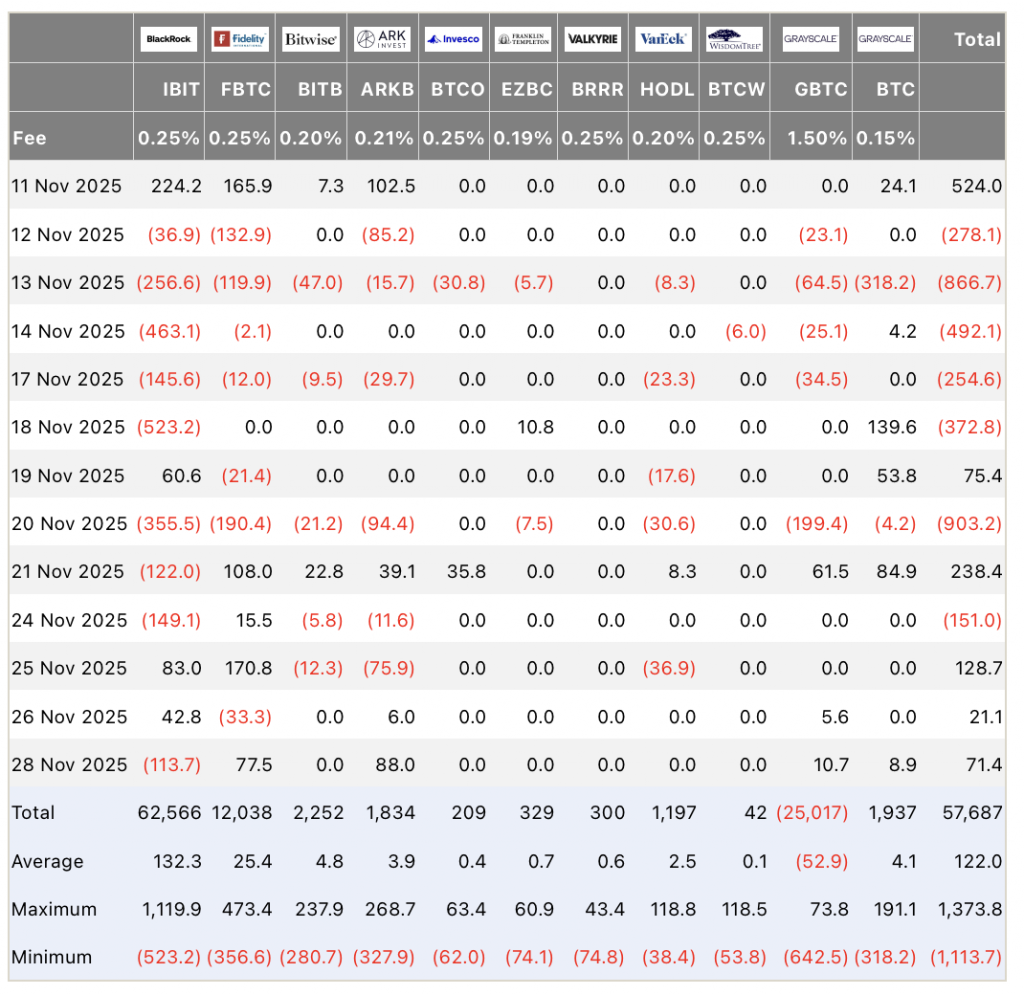The height and width of the screenshot is (995, 1024).
Task: Select the Bitwise logo
Action: click(311, 40)
